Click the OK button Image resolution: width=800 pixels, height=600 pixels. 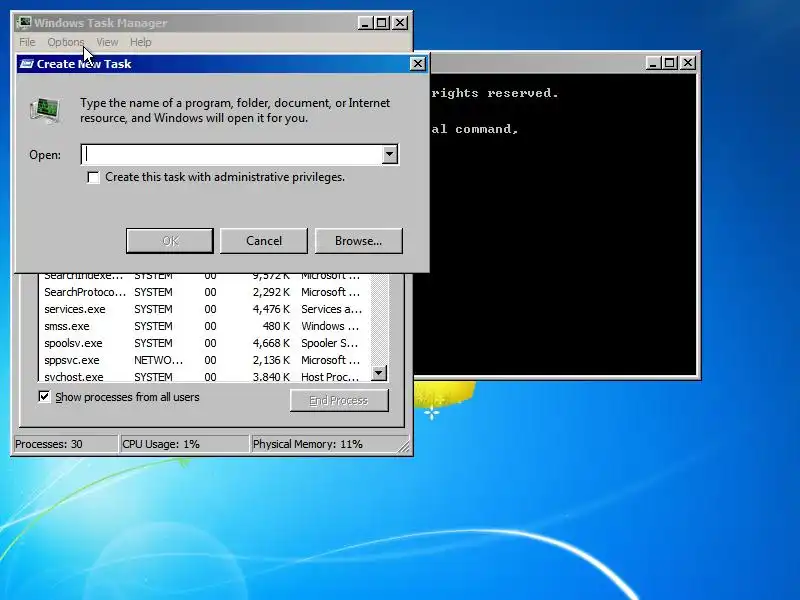pyautogui.click(x=170, y=240)
